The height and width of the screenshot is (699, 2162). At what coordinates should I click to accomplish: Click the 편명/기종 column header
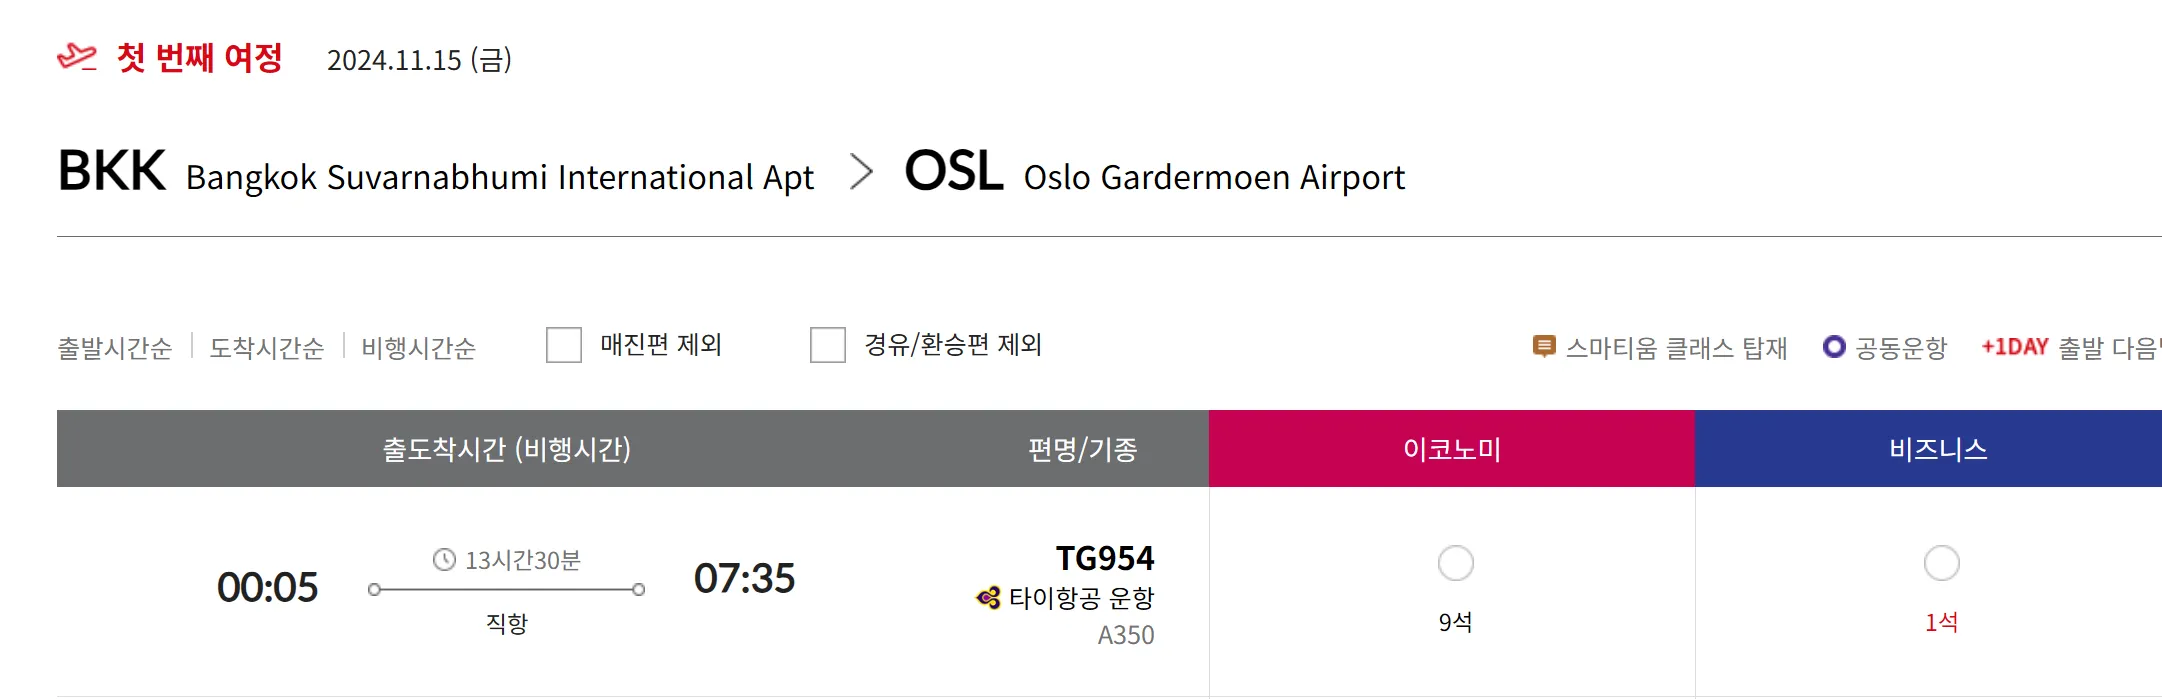coord(1083,449)
